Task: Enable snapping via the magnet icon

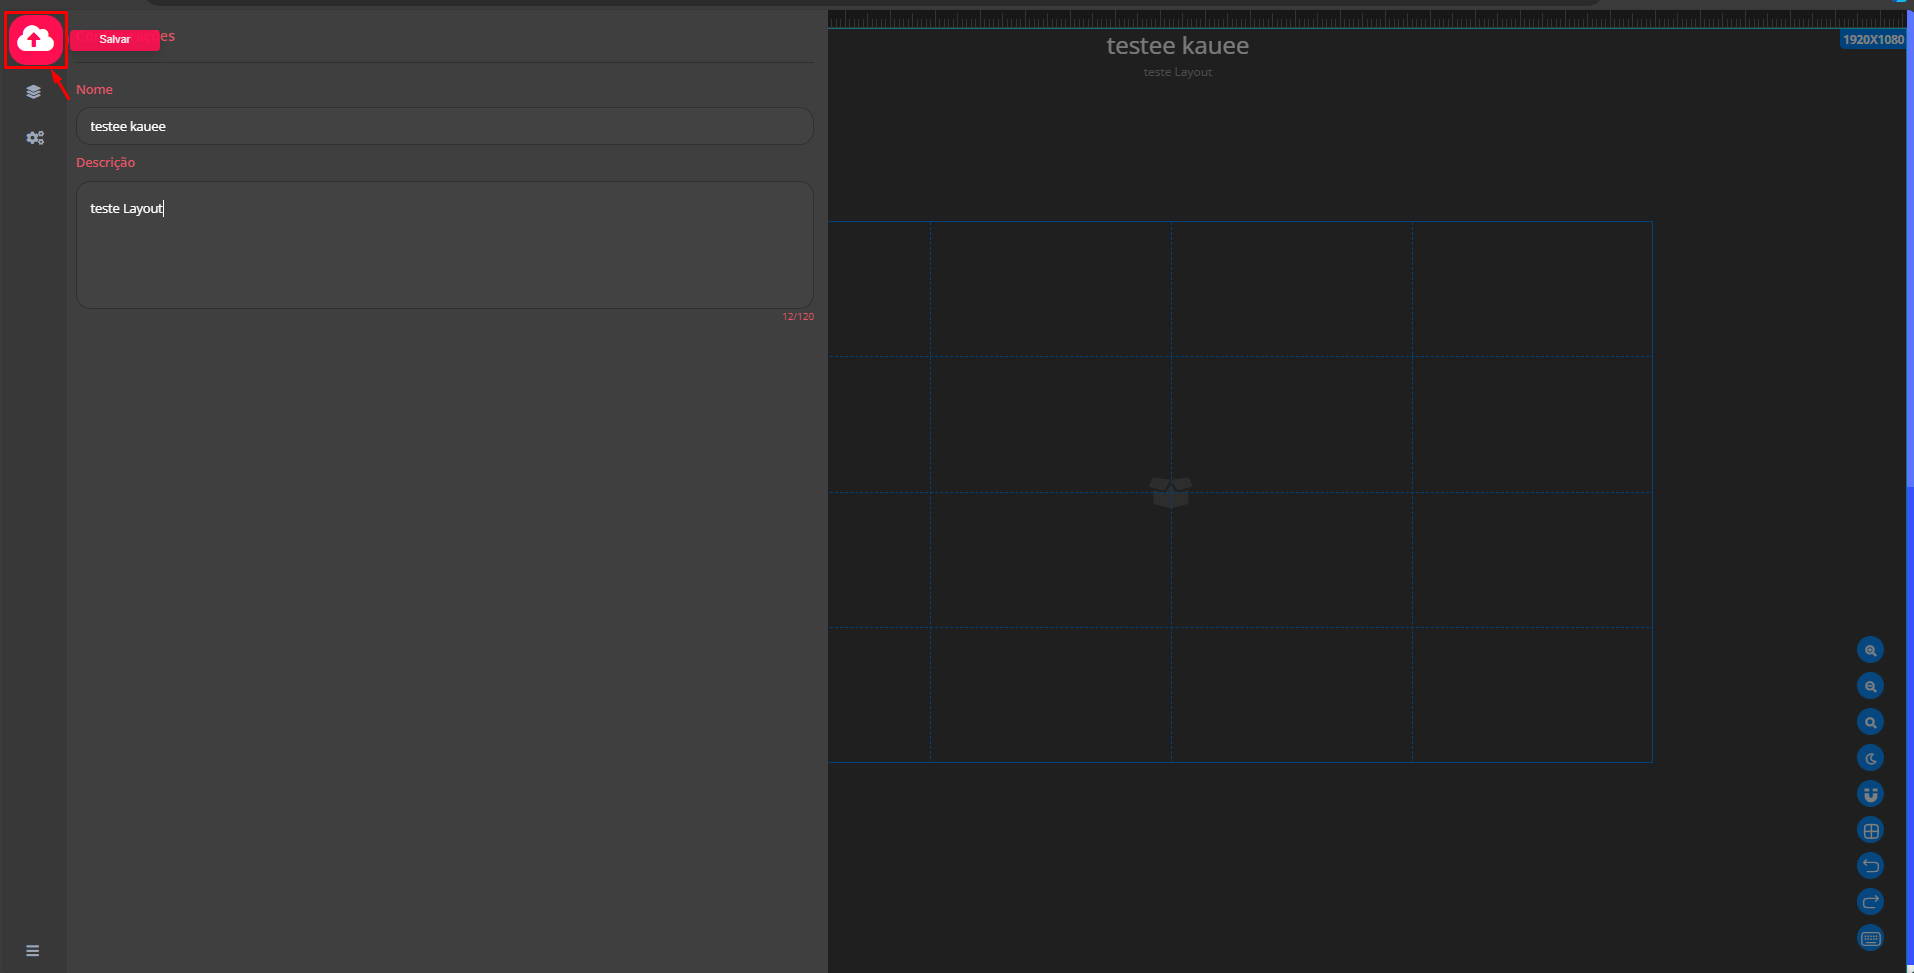Action: [1869, 793]
